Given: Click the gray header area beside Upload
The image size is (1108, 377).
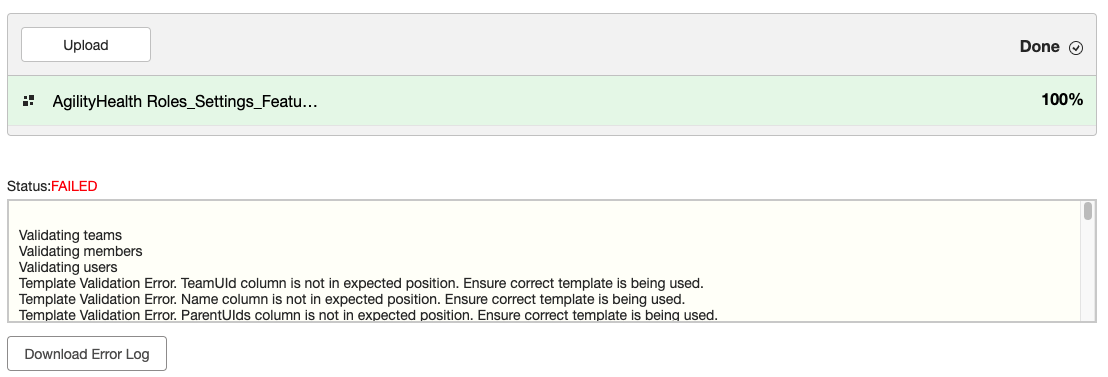Looking at the screenshot, I should click(585, 45).
